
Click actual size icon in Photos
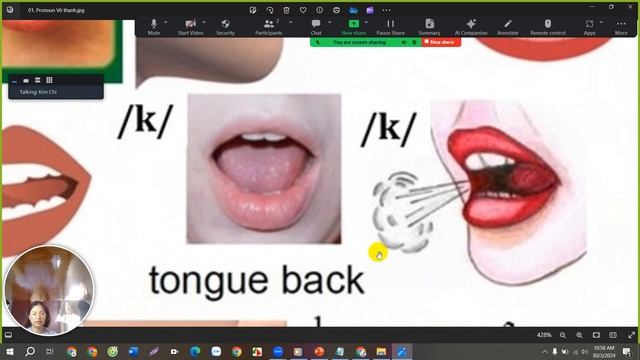pyautogui.click(x=613, y=335)
